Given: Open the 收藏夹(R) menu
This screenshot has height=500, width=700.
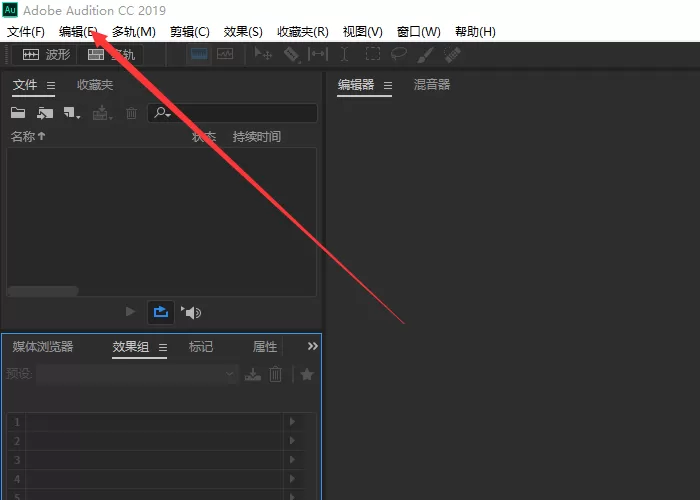Looking at the screenshot, I should pyautogui.click(x=303, y=32).
